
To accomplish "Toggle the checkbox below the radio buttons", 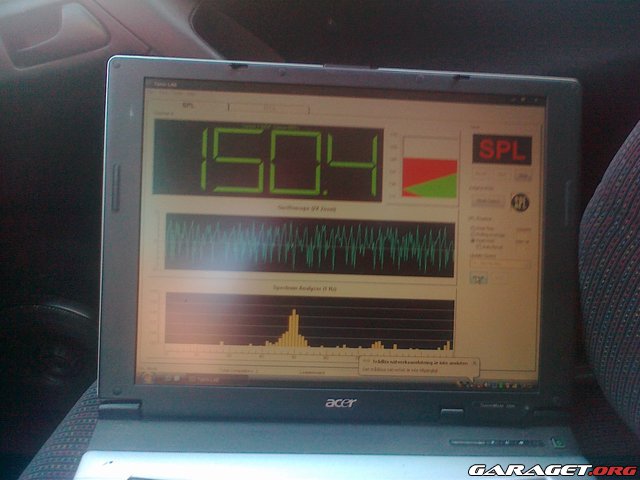I will [x=472, y=247].
